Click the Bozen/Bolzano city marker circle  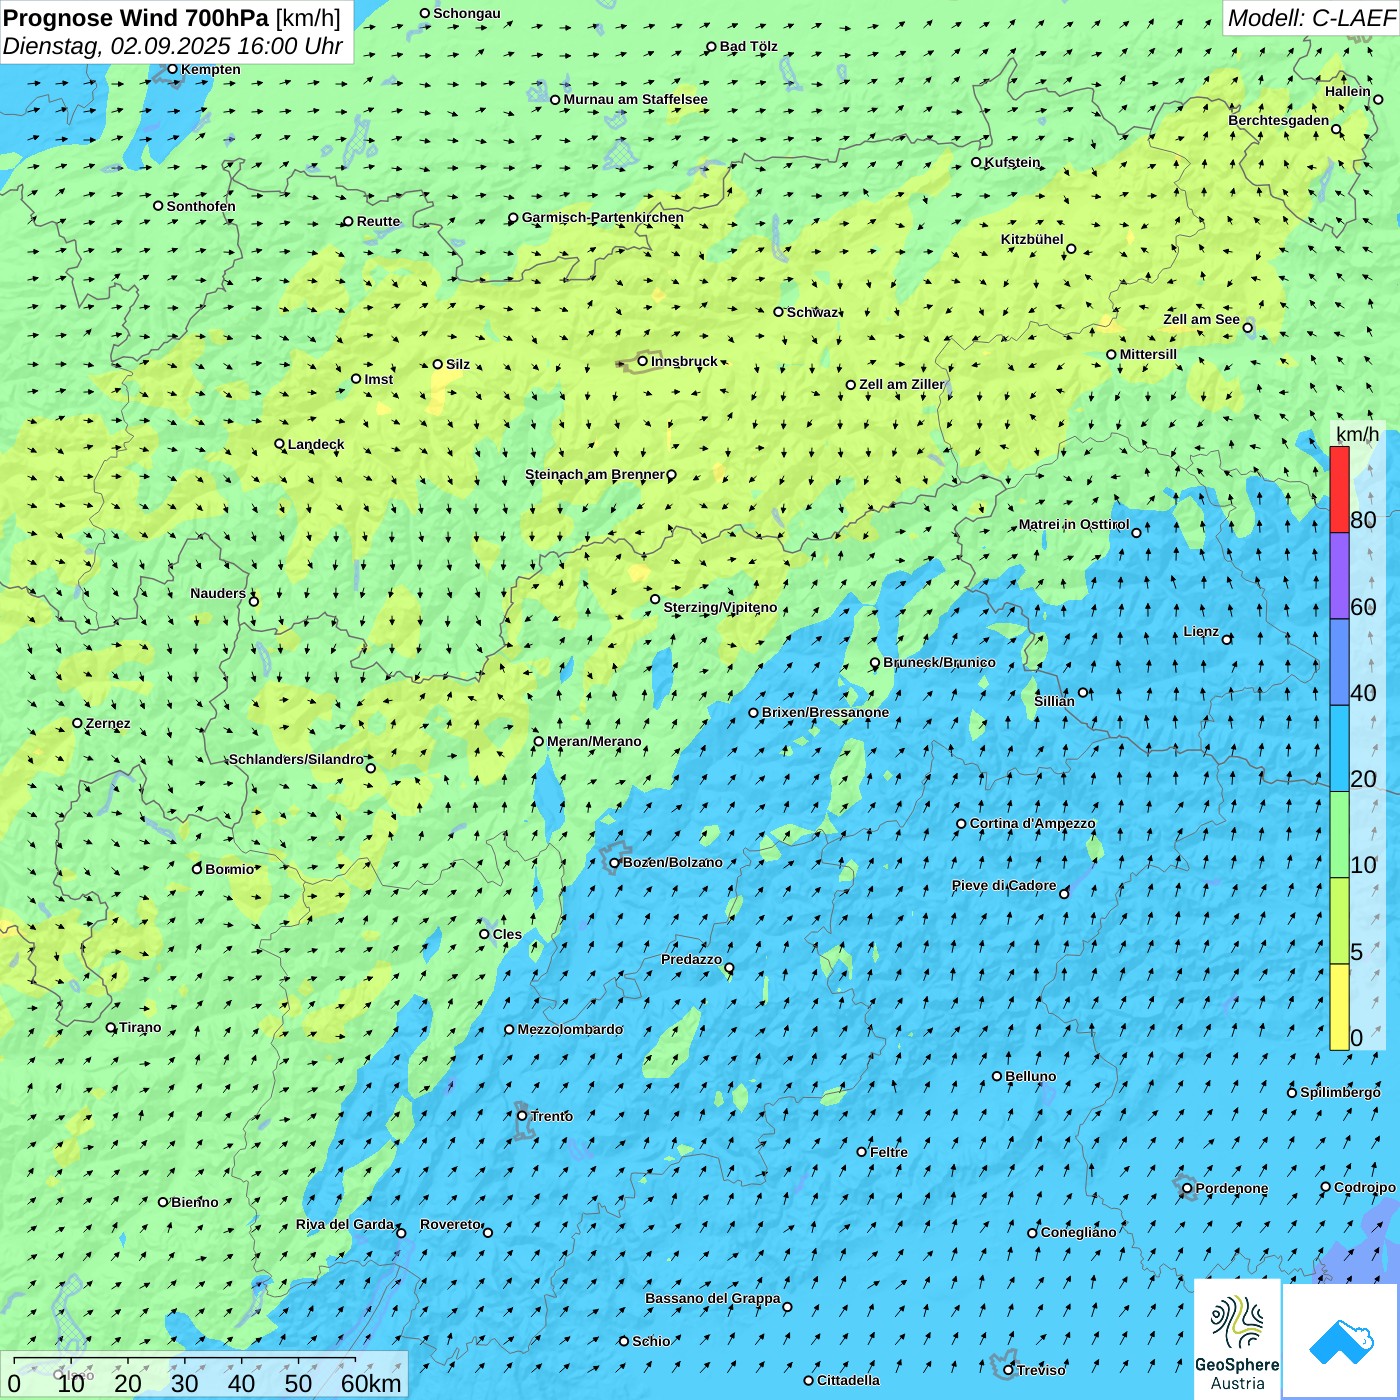pos(615,863)
